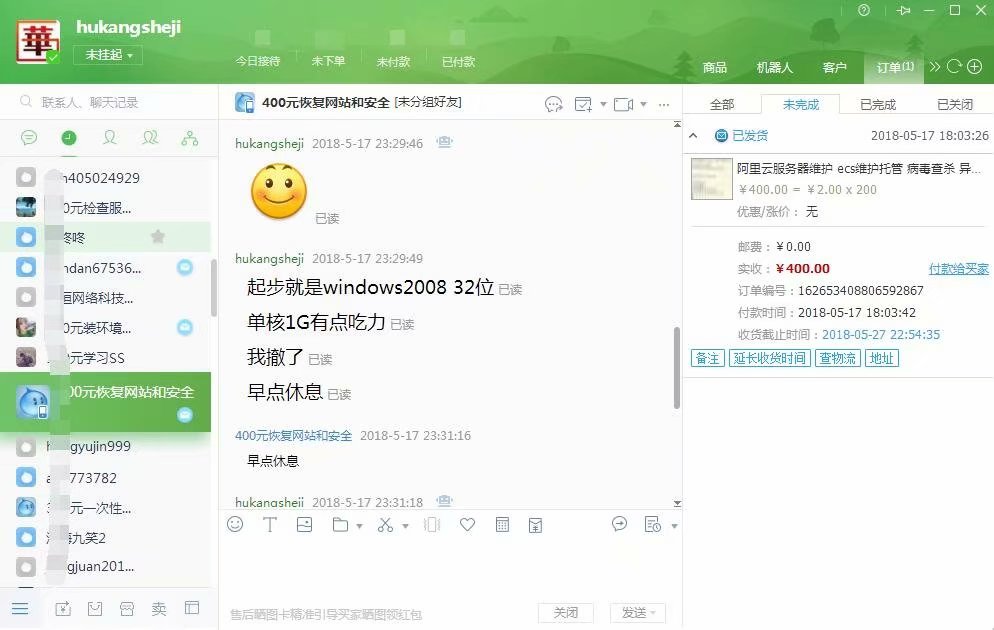Toggle the star on the 咚咚 contact
The width and height of the screenshot is (994, 630).
click(x=158, y=237)
